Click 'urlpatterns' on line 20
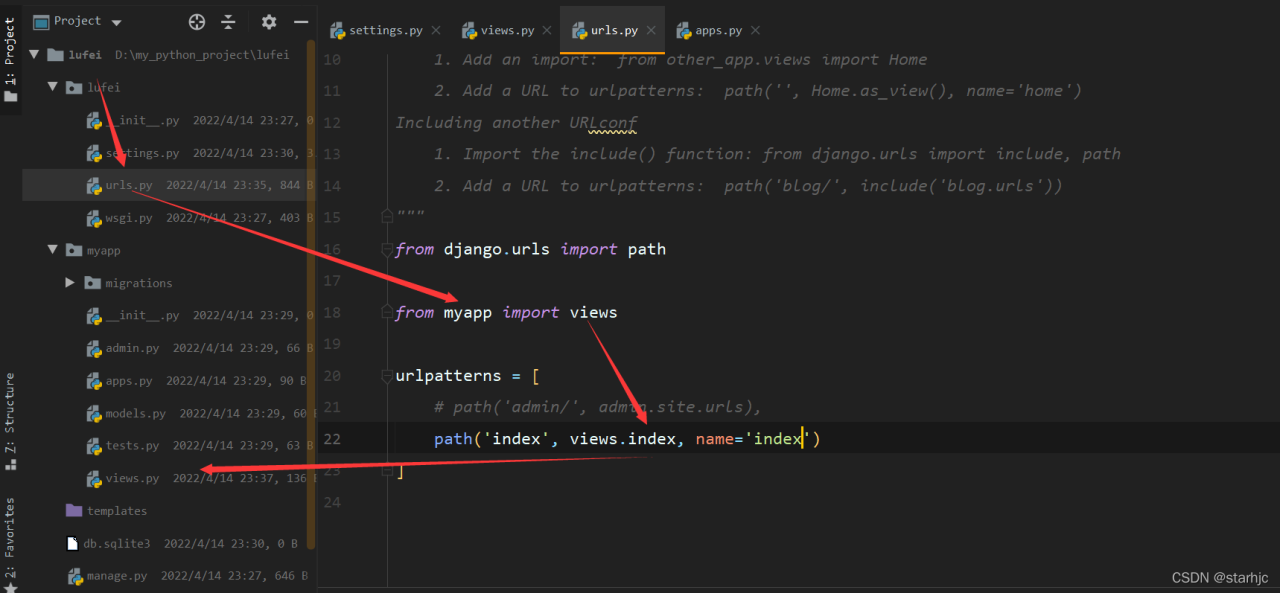The height and width of the screenshot is (593, 1280). 449,376
